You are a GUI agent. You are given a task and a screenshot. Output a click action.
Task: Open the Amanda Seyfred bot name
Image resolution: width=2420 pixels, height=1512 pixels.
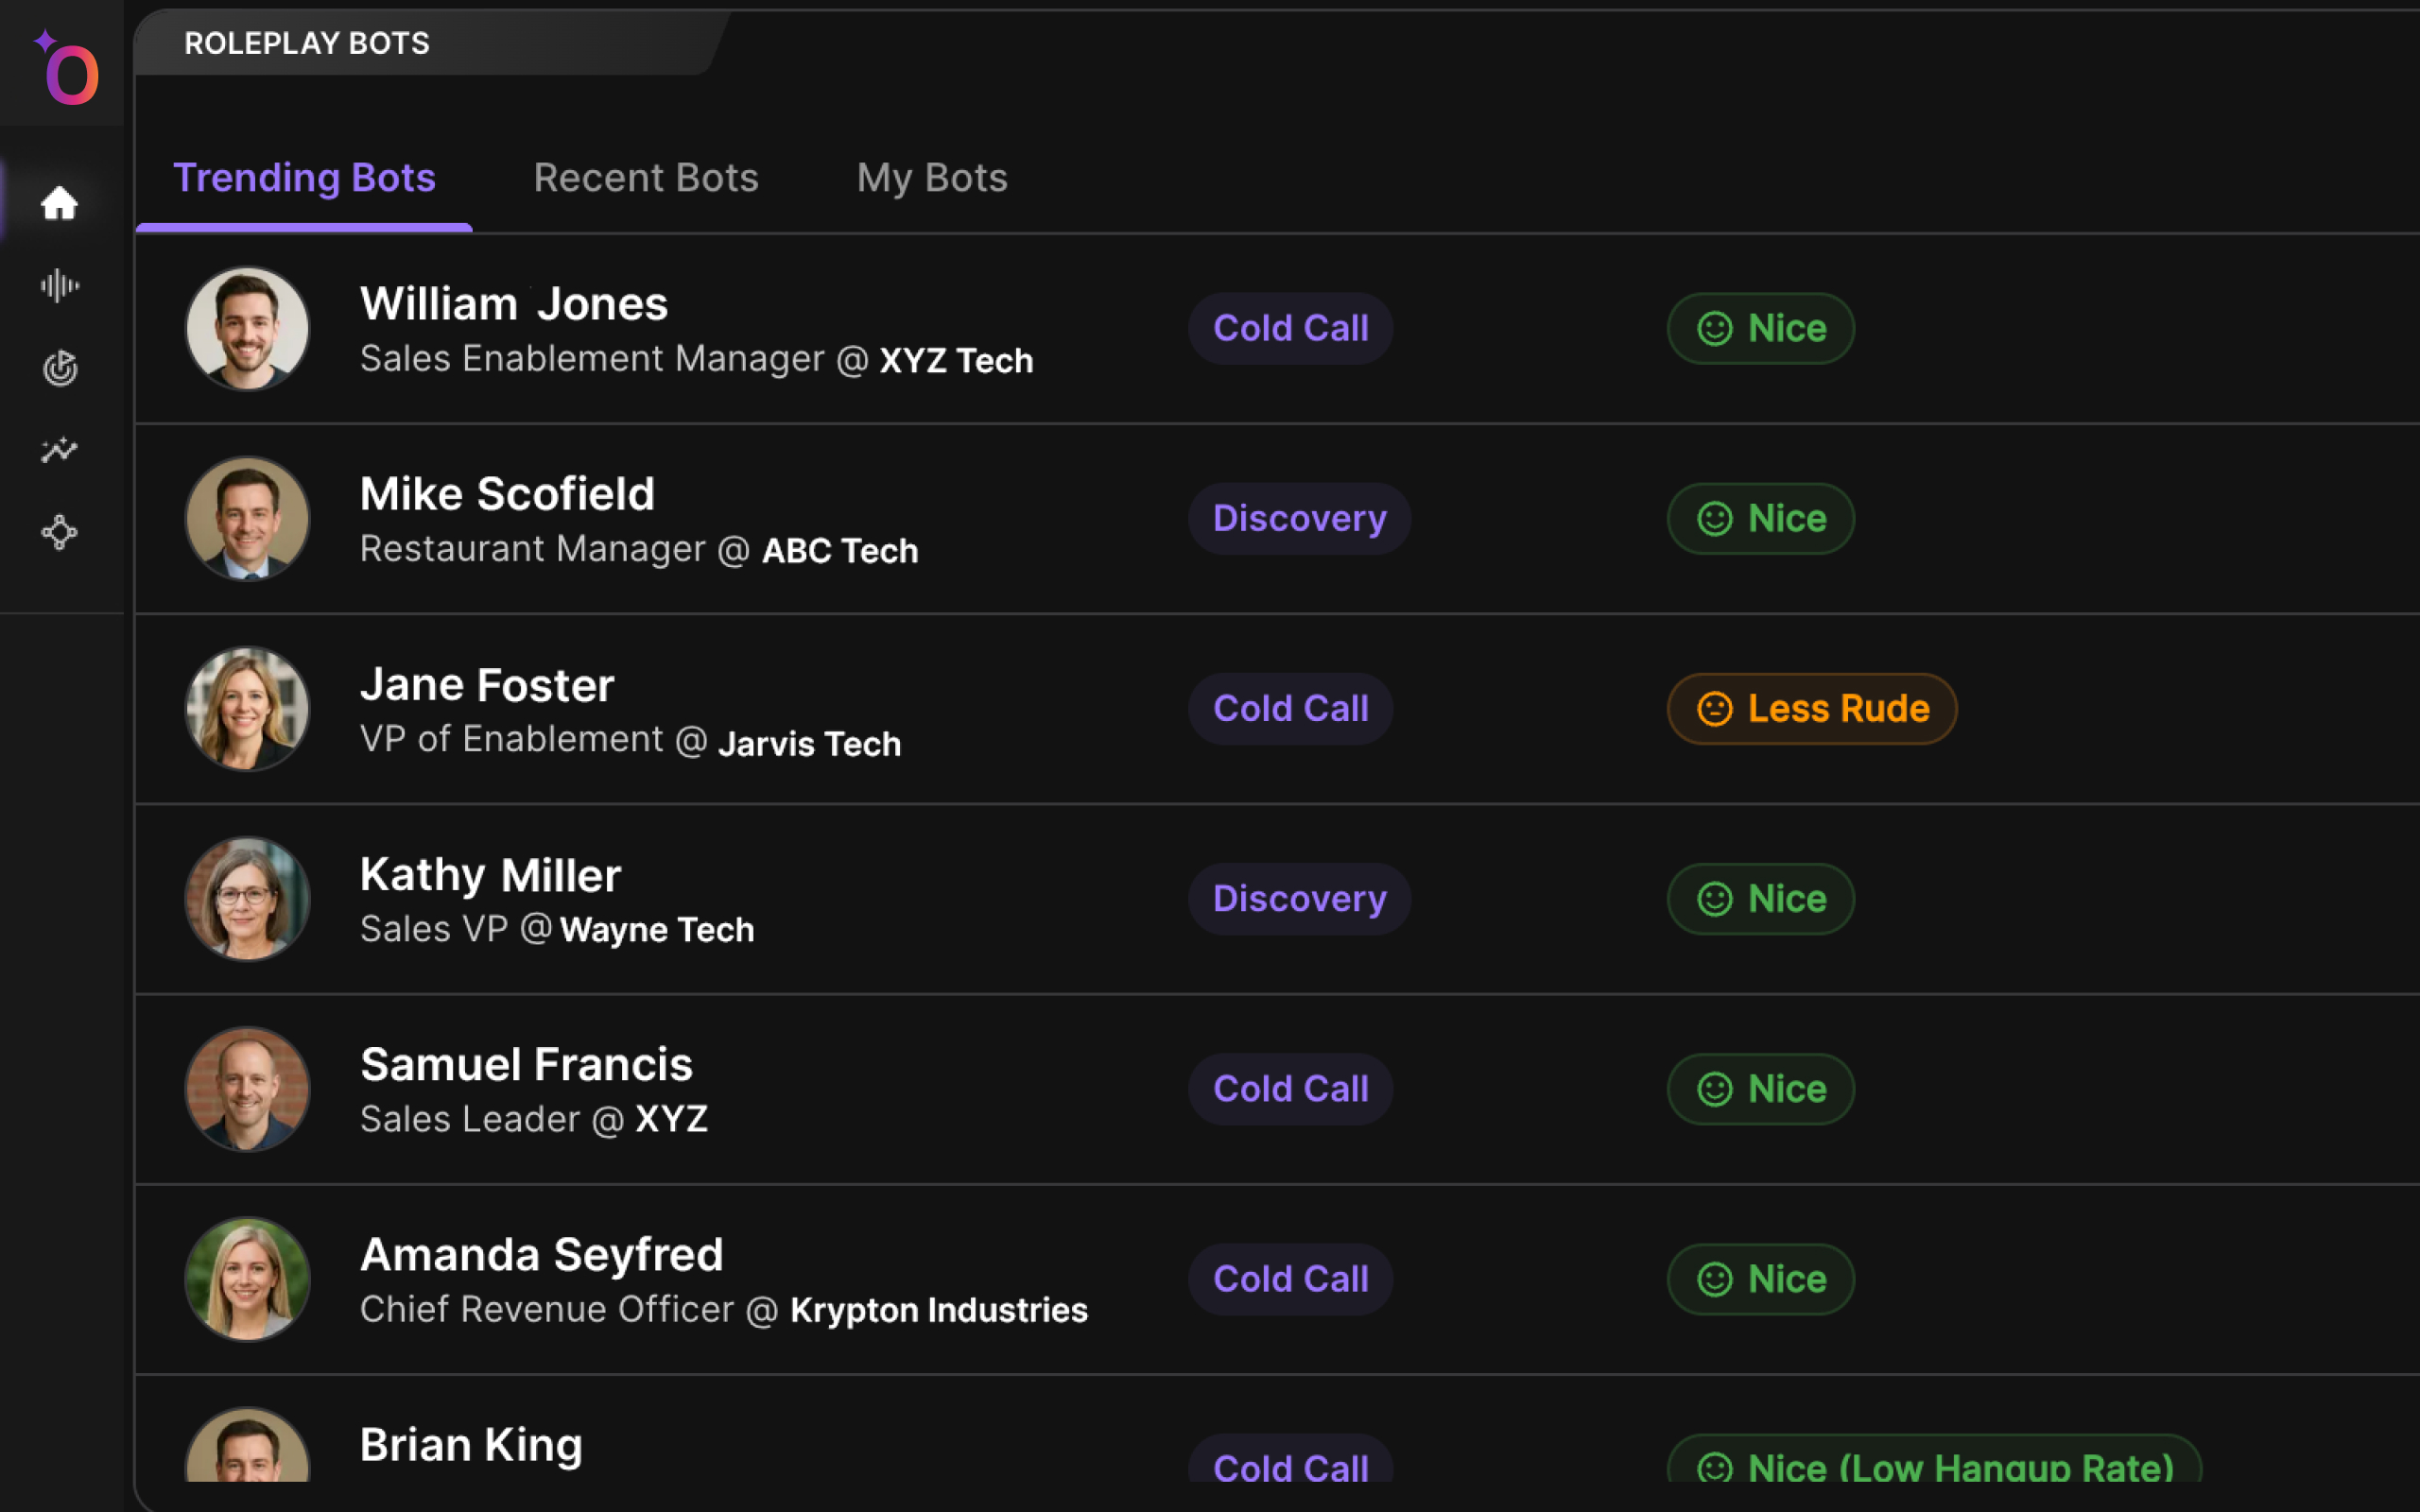point(541,1254)
